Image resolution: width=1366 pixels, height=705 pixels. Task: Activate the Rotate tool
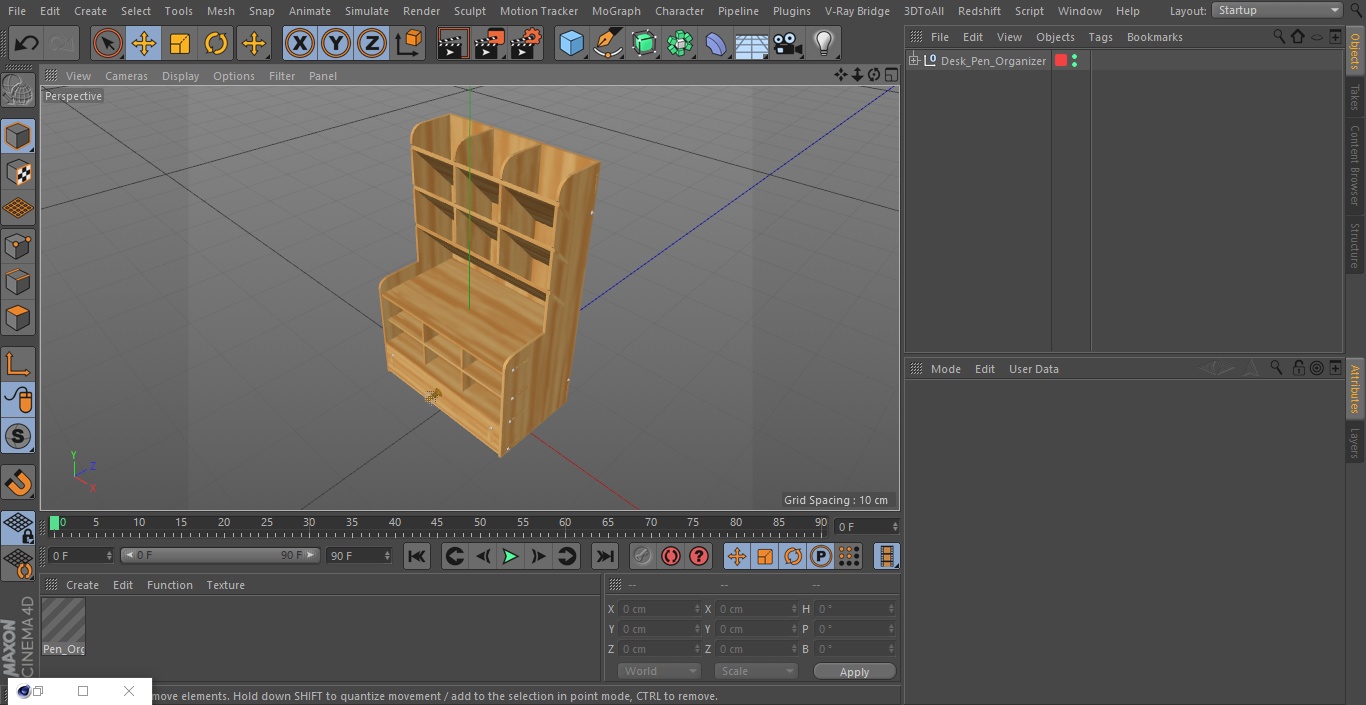(x=216, y=44)
